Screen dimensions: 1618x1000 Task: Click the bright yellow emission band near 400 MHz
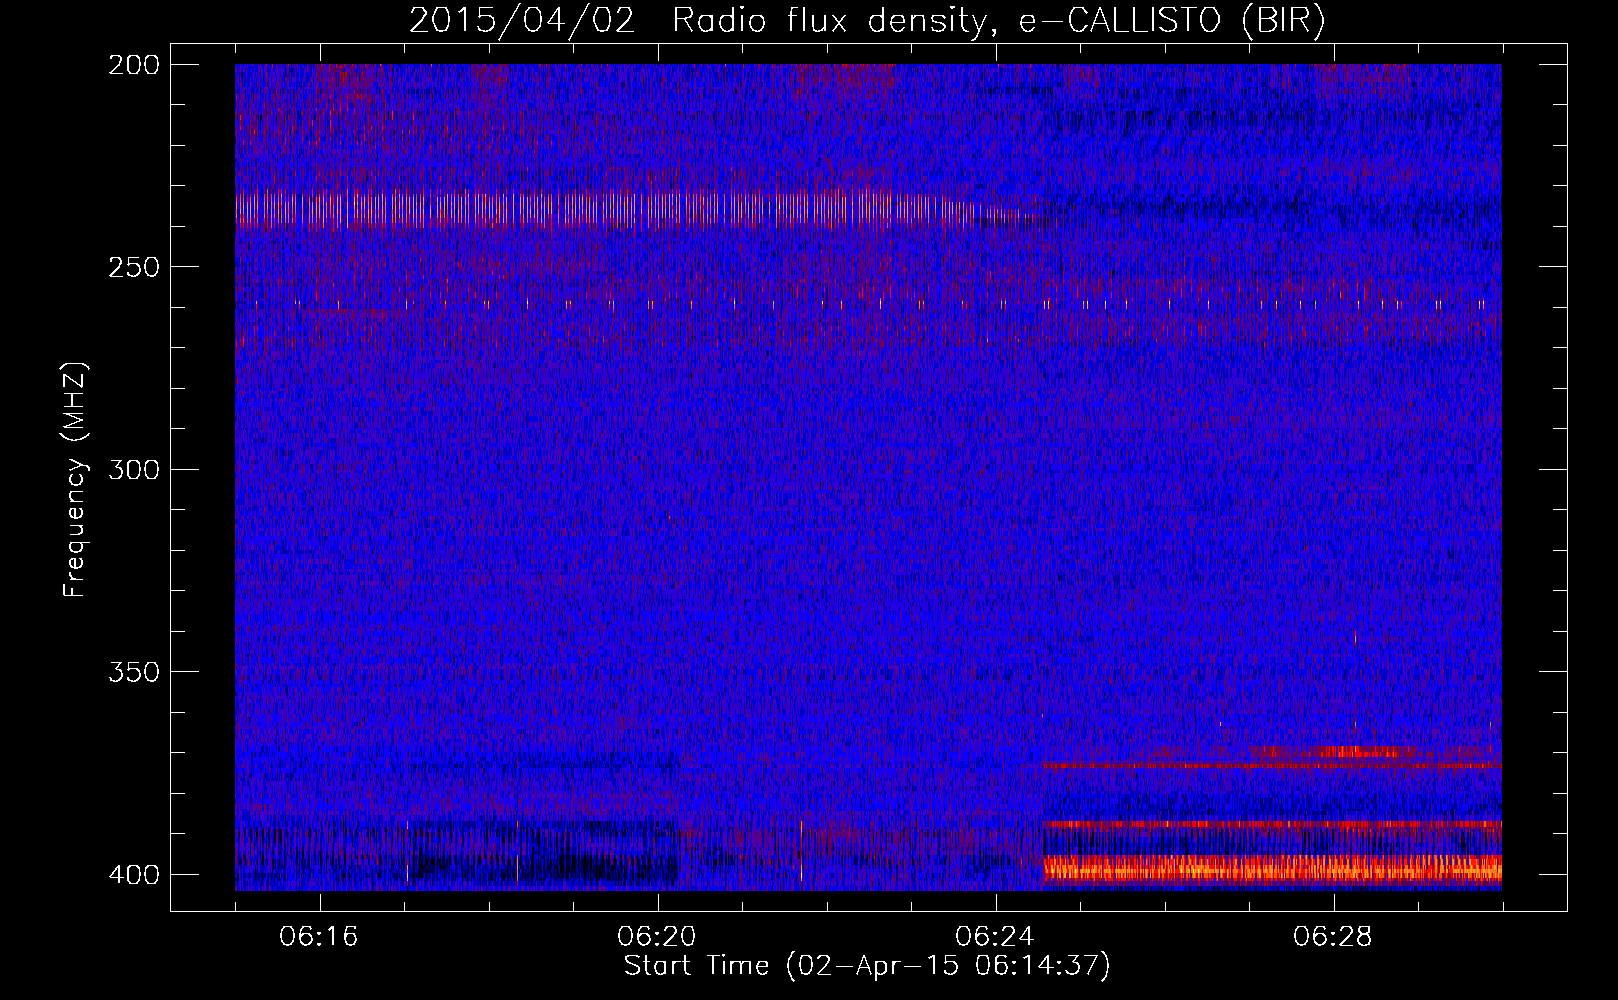coord(1272,868)
